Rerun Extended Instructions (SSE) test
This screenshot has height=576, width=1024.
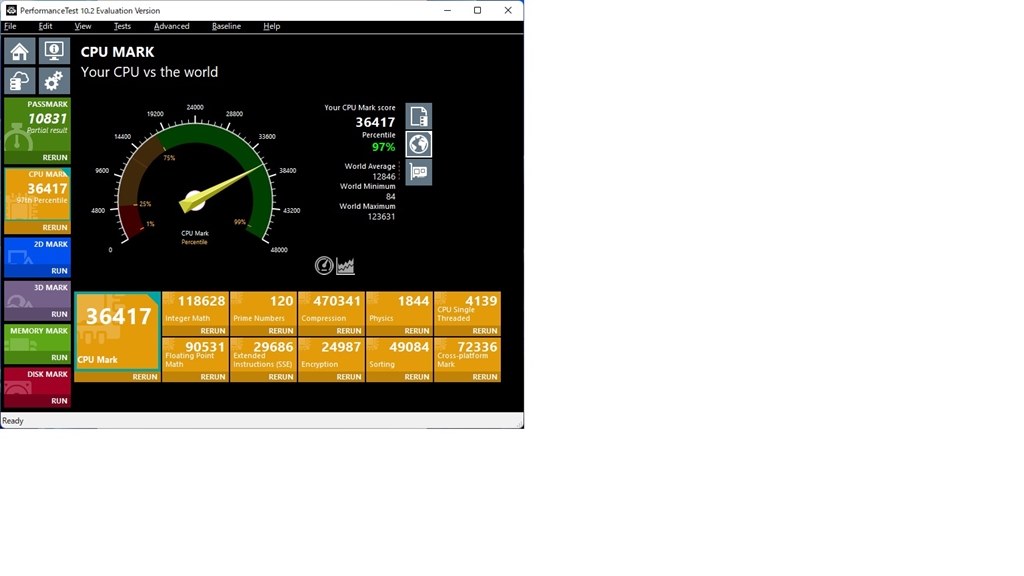coord(281,377)
